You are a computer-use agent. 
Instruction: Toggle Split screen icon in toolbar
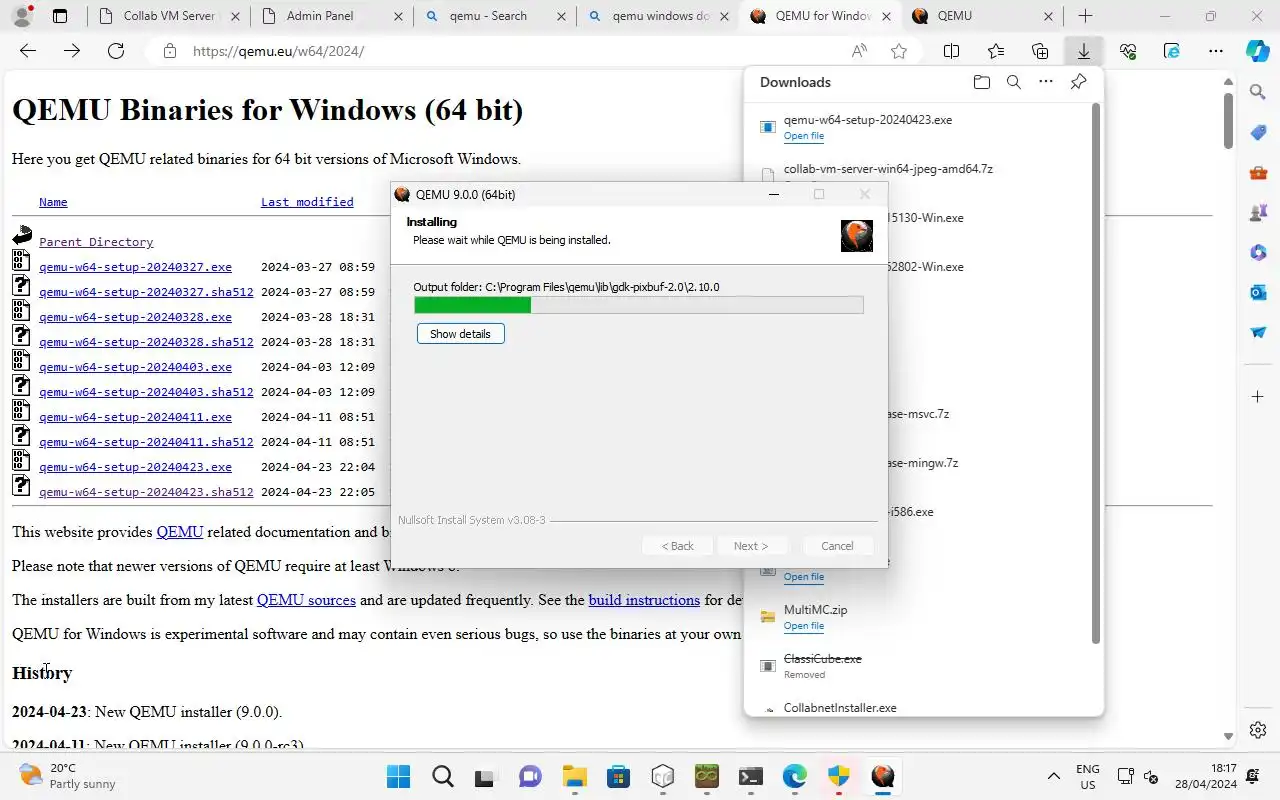pyautogui.click(x=952, y=51)
